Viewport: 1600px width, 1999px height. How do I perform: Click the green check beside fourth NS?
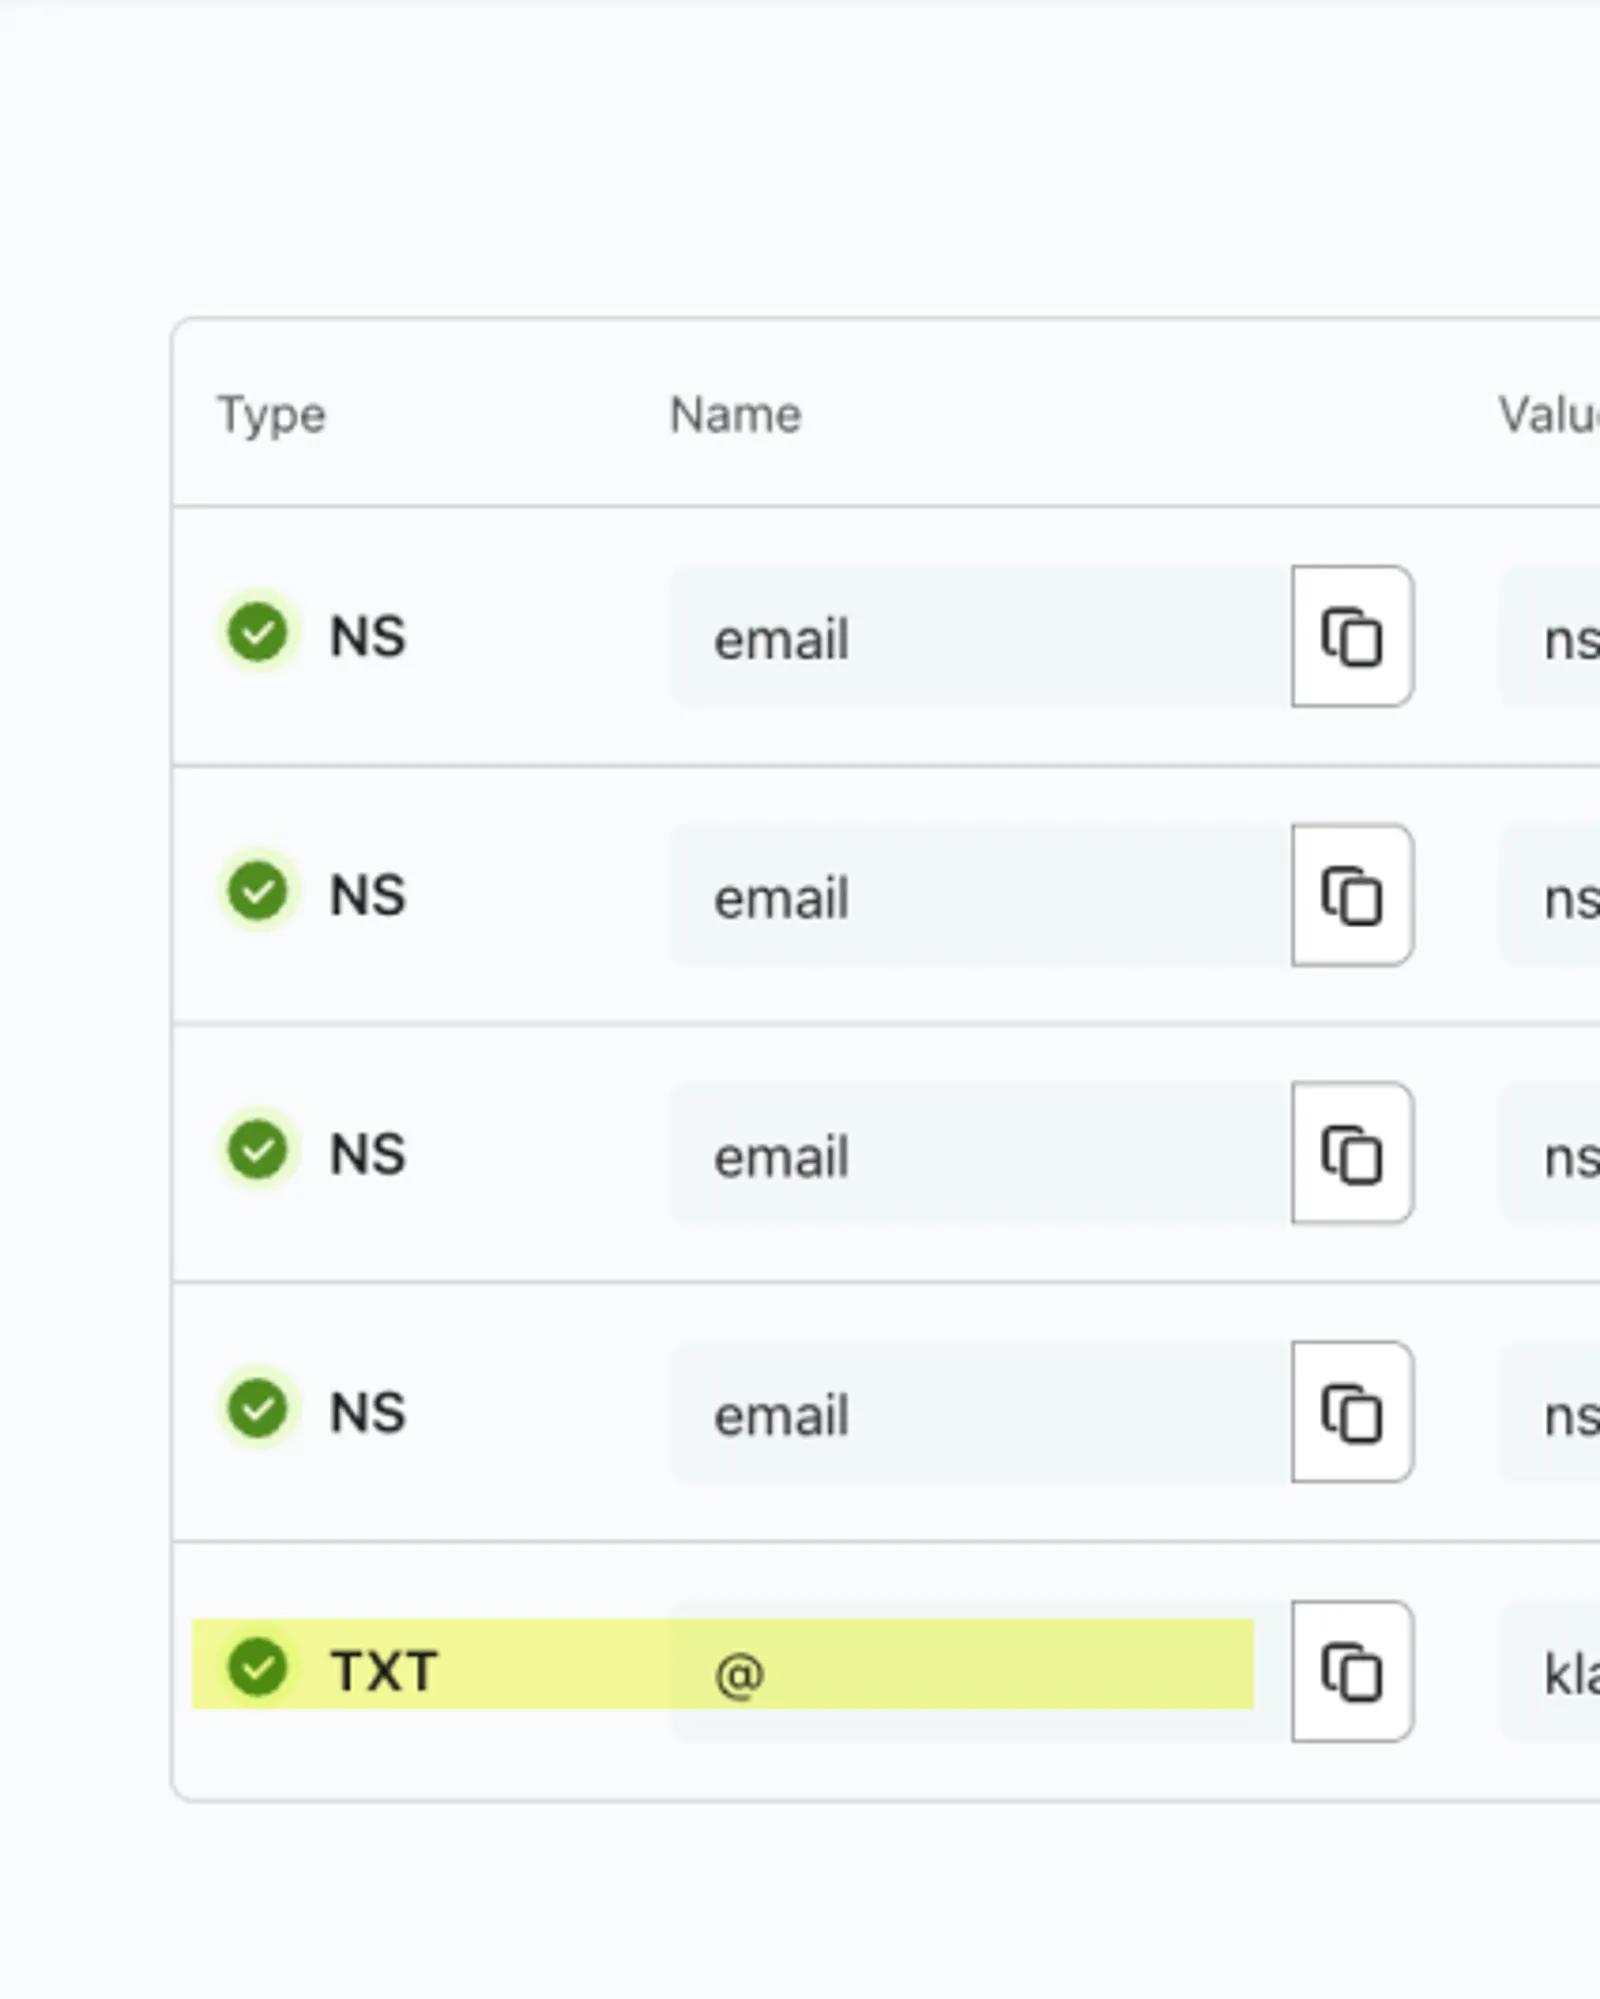coord(258,1408)
